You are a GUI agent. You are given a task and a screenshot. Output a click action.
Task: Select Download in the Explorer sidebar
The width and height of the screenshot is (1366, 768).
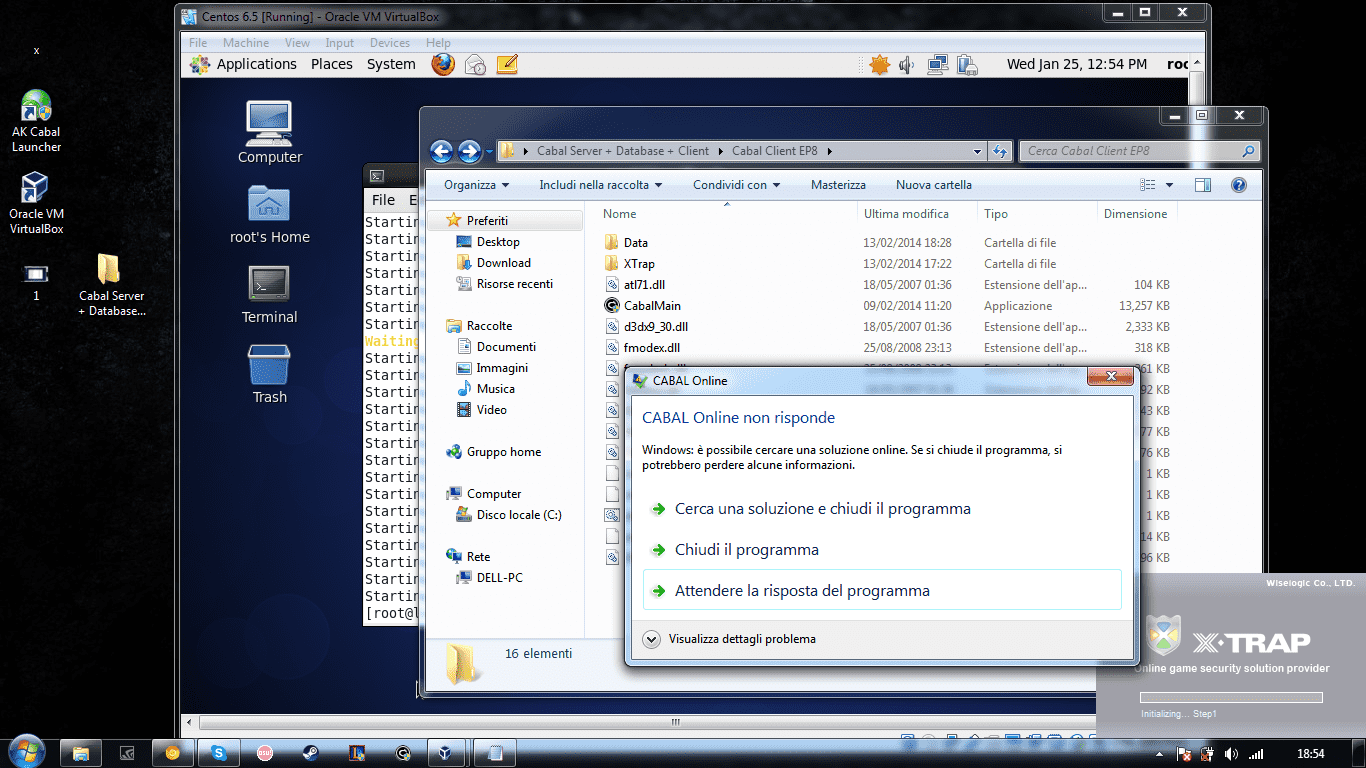pos(503,263)
